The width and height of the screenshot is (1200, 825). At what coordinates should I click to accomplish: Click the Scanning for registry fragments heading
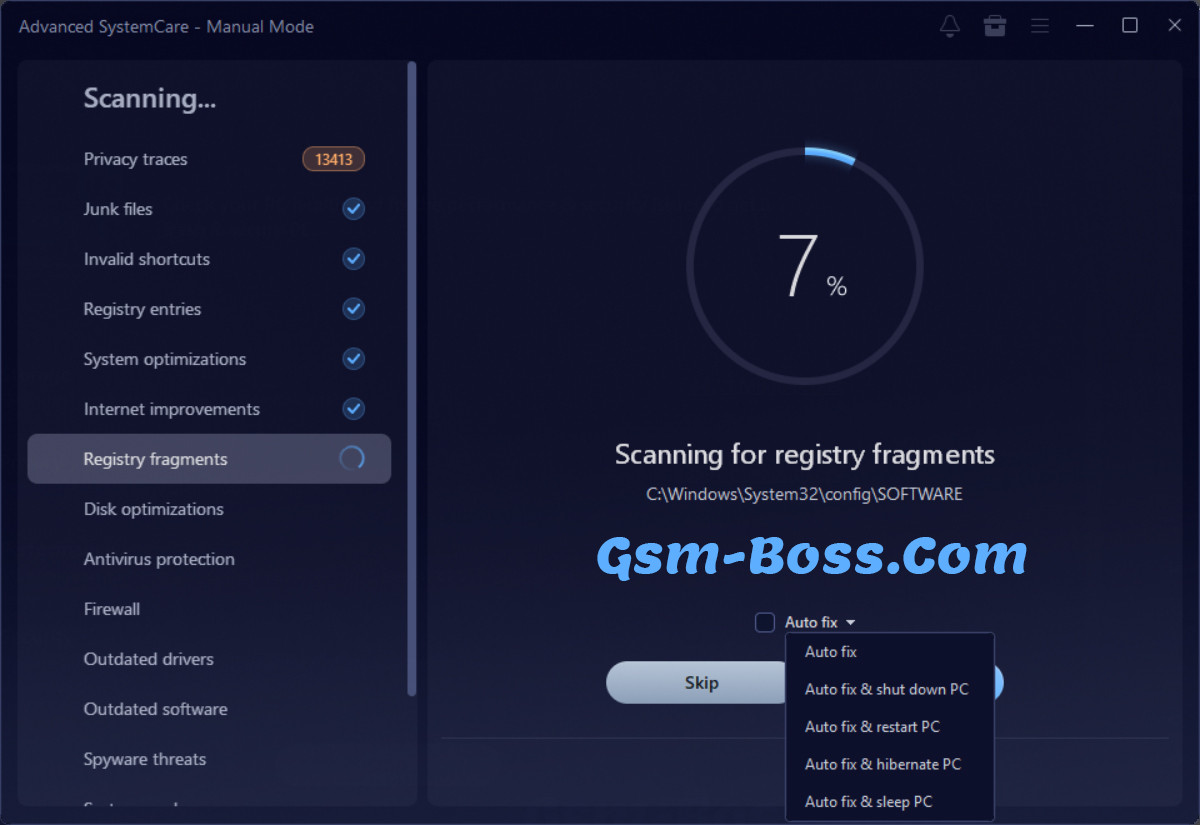(x=805, y=455)
